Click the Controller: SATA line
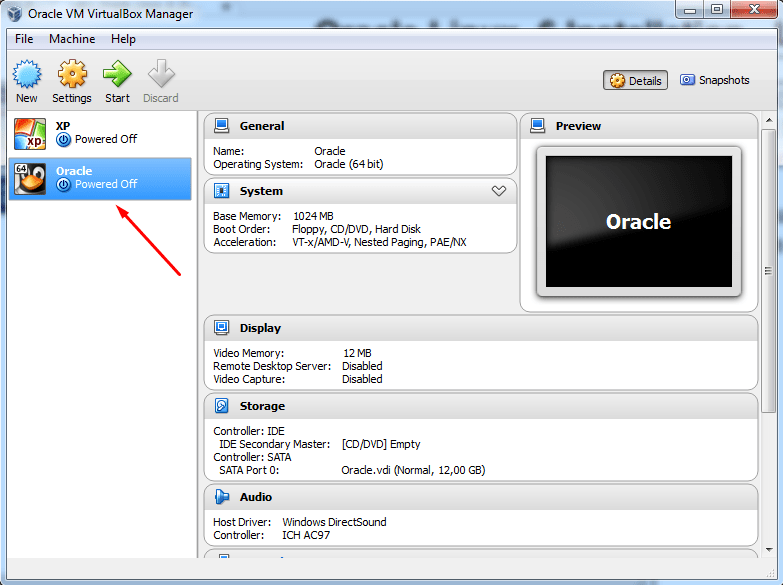 point(252,457)
